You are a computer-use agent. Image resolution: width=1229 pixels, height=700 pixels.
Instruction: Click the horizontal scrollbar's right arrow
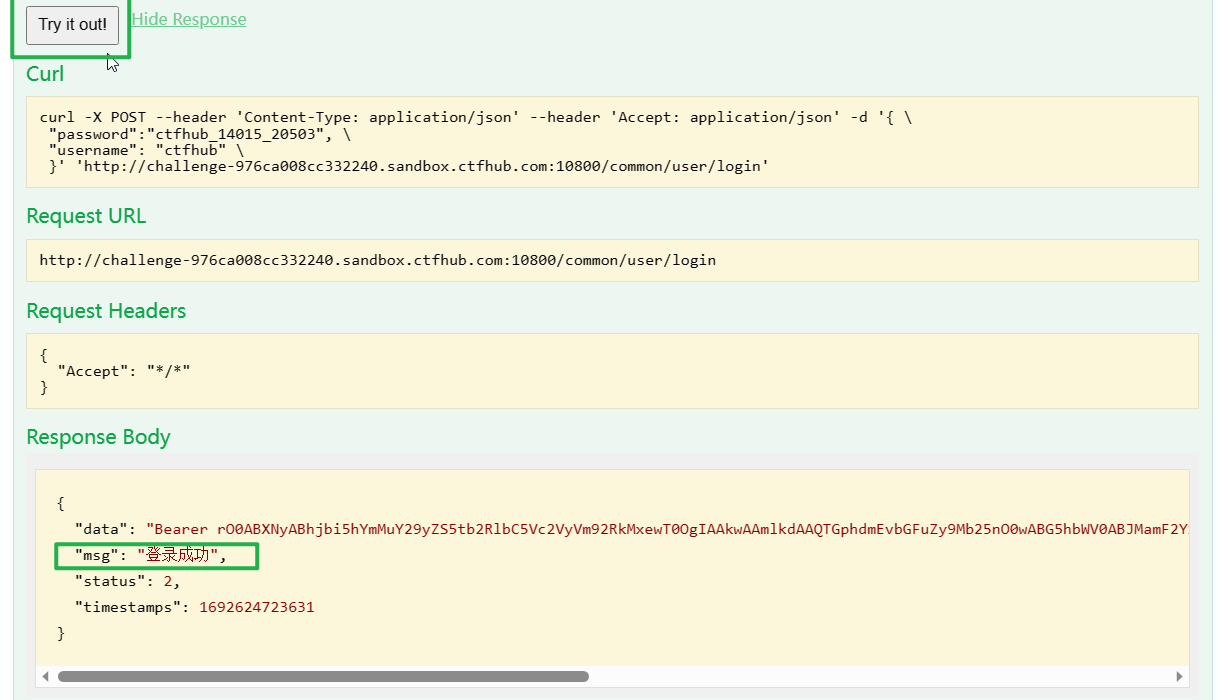(1180, 676)
